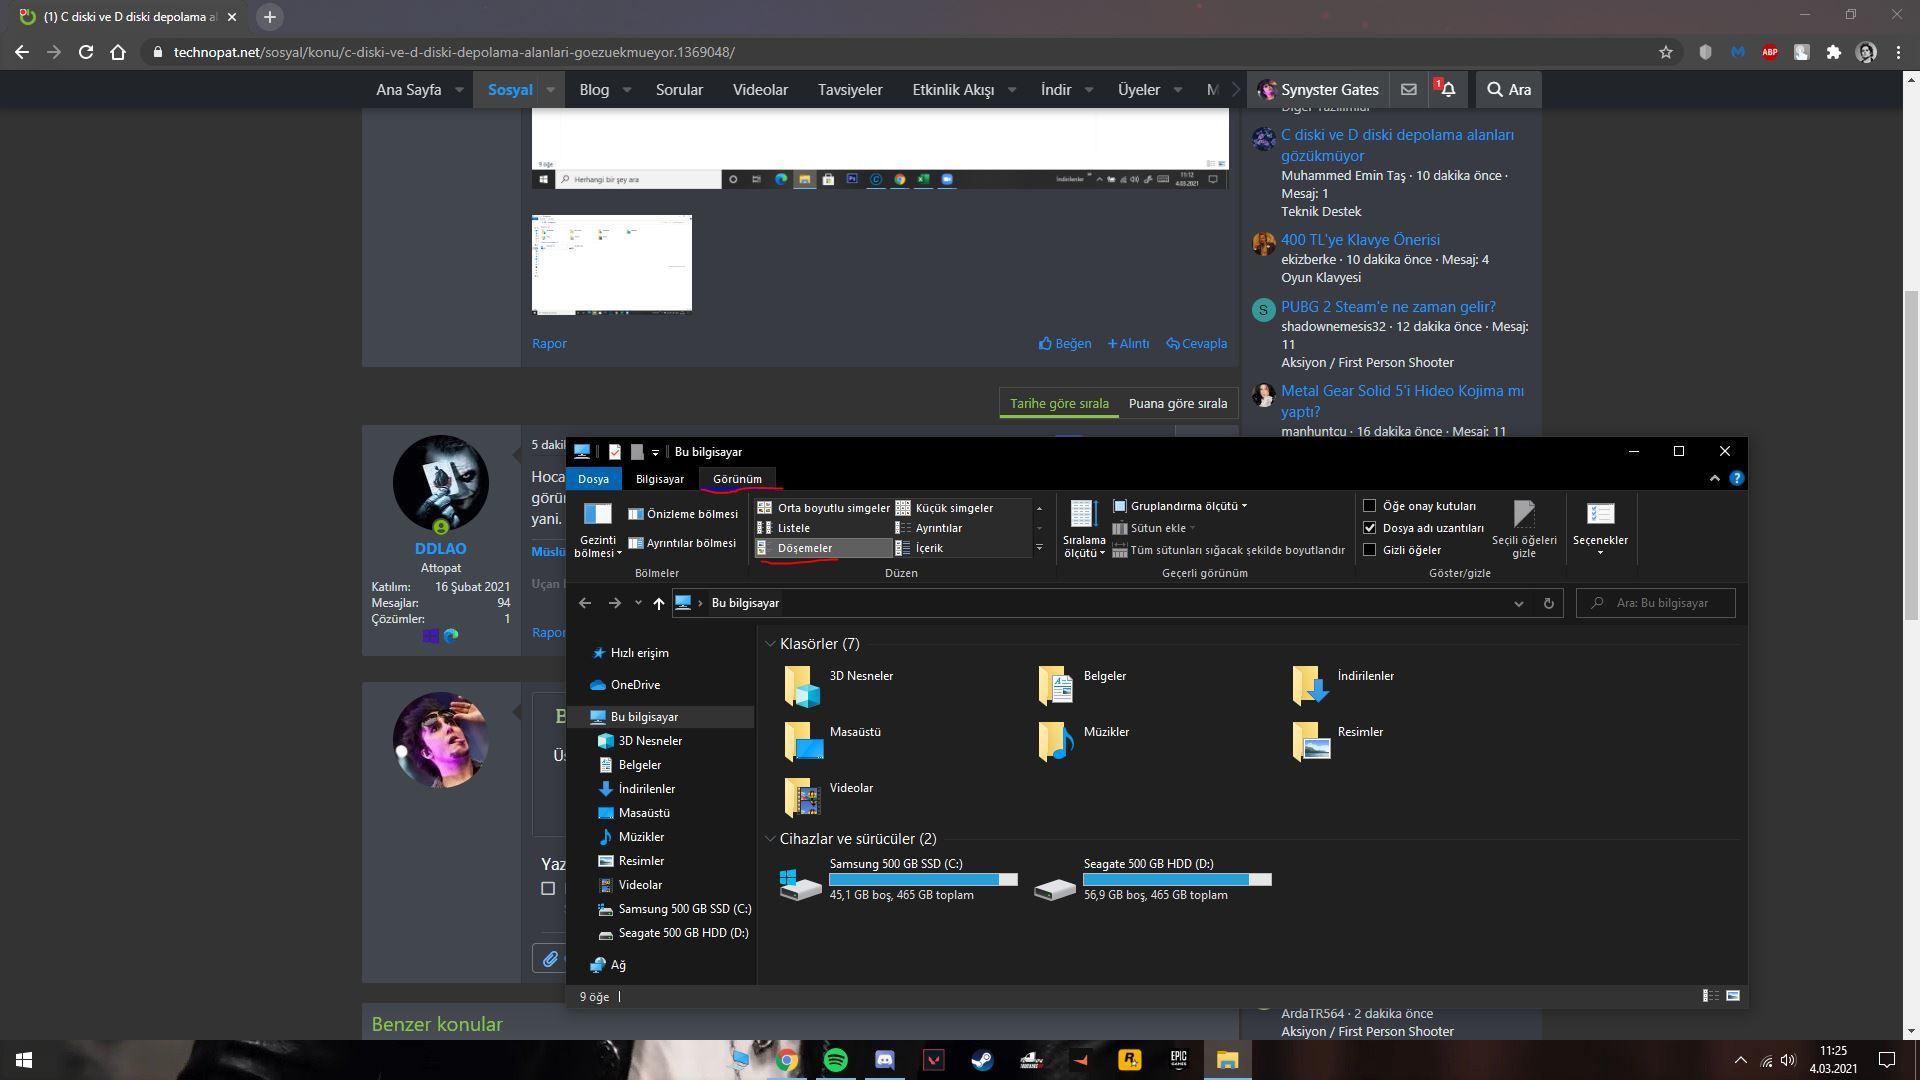This screenshot has width=1920, height=1080.
Task: Enable the Öğe onay kutuları checkbox
Action: point(1370,506)
